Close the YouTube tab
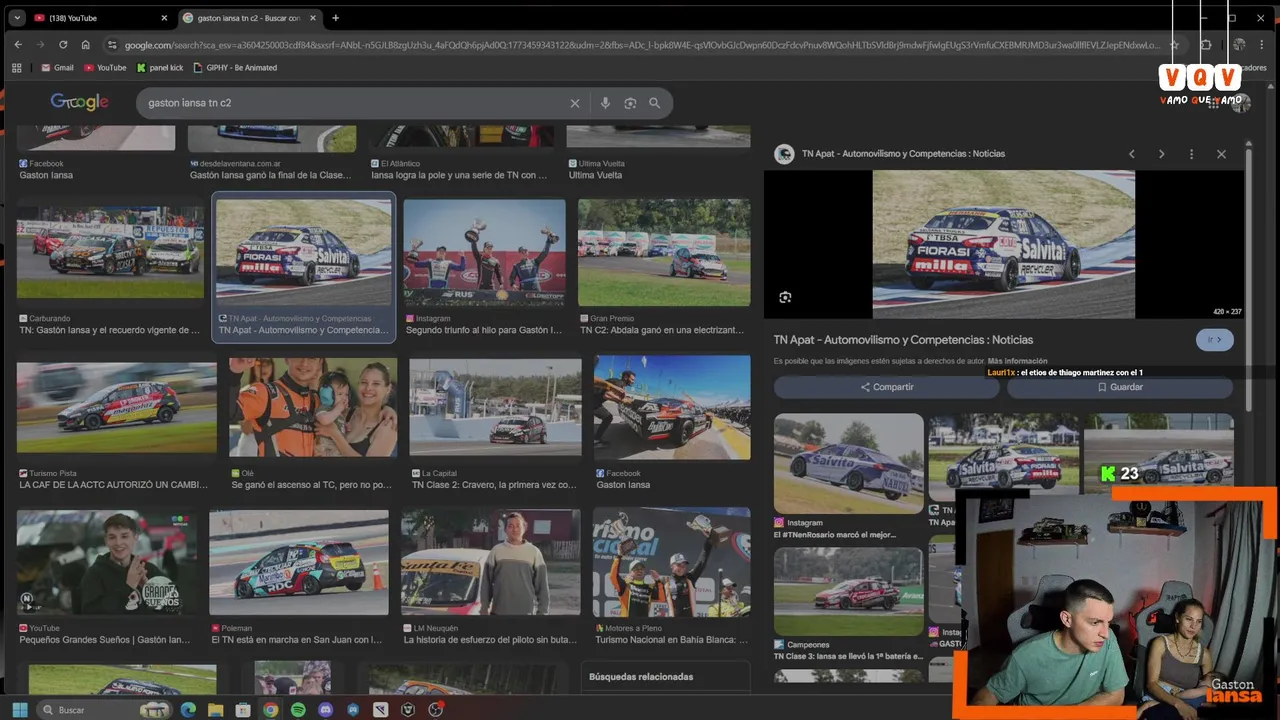 [164, 18]
